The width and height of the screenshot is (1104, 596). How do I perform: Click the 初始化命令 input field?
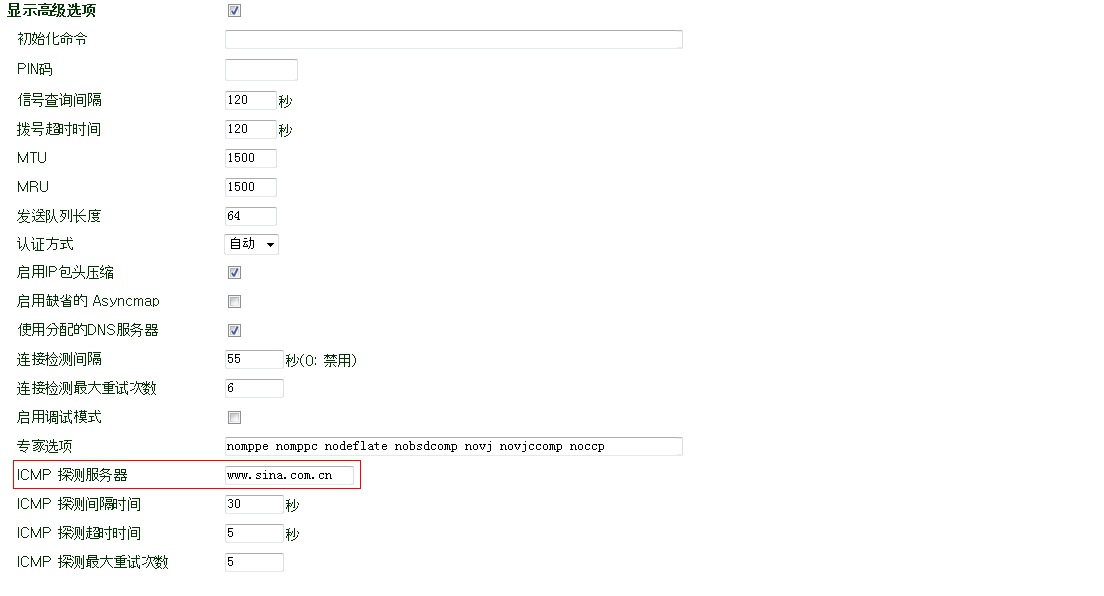[x=453, y=40]
